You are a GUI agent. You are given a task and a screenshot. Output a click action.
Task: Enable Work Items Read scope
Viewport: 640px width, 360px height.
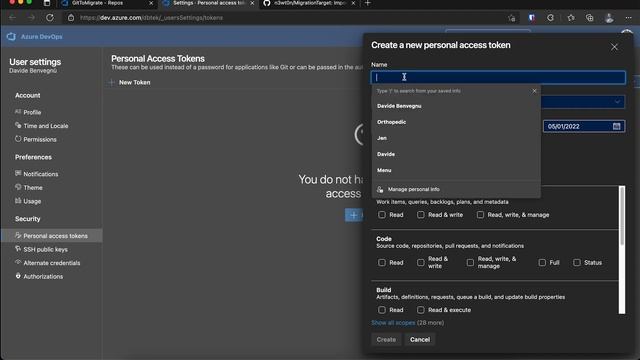pos(382,215)
